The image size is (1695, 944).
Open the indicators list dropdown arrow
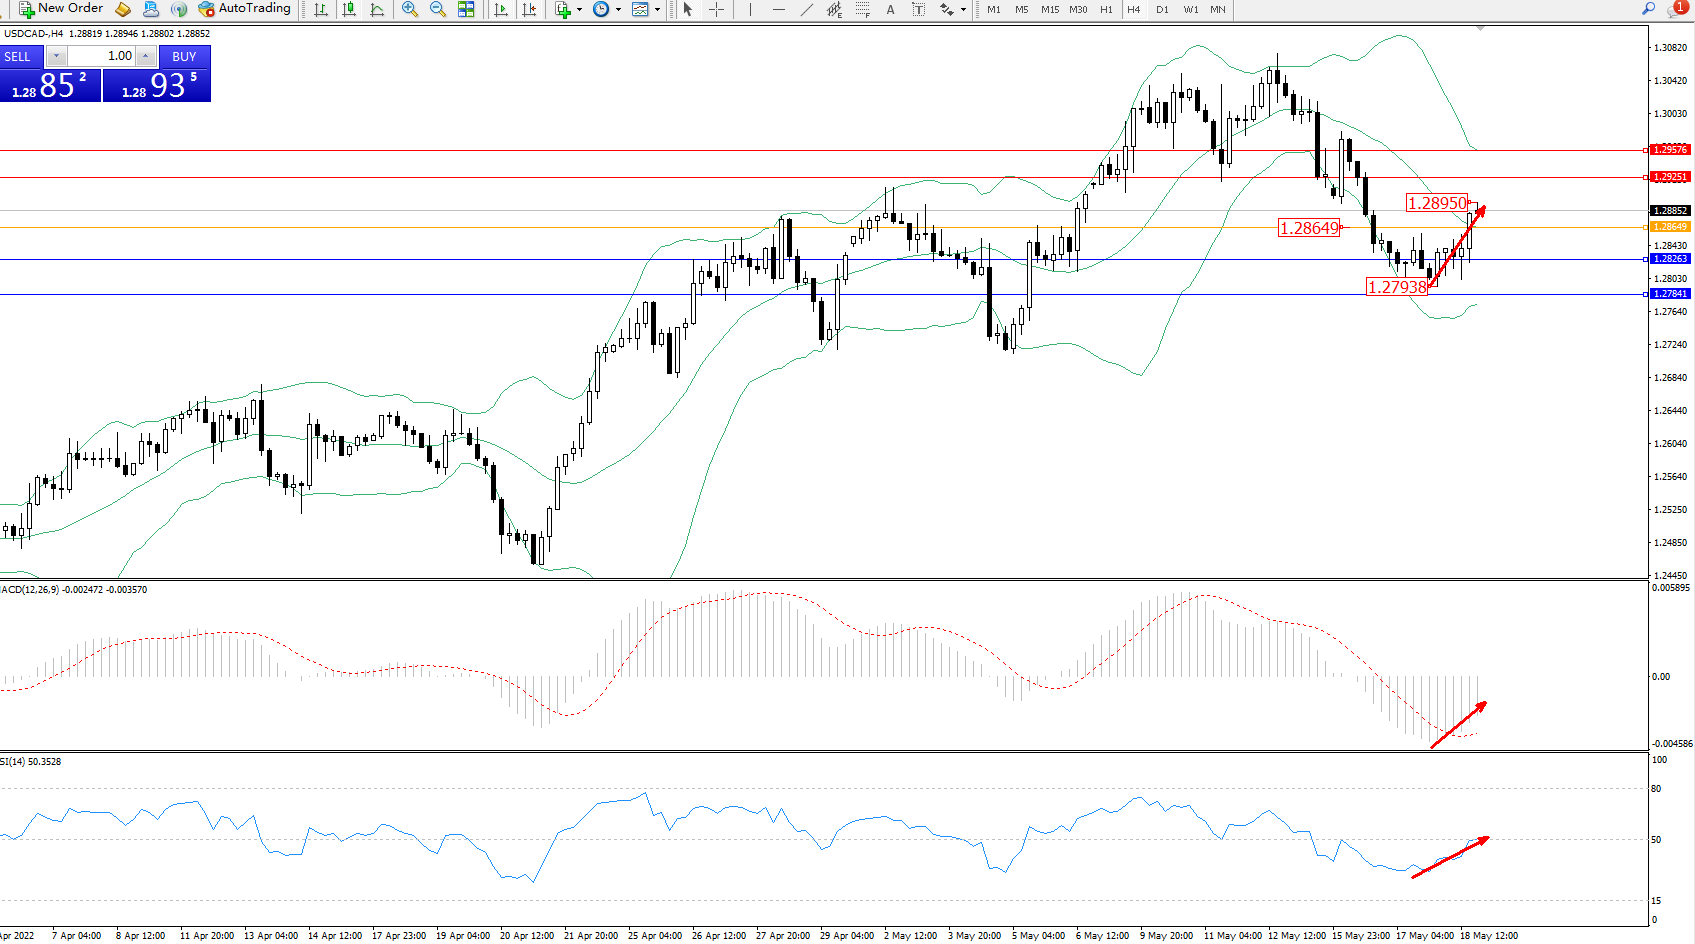coord(580,10)
